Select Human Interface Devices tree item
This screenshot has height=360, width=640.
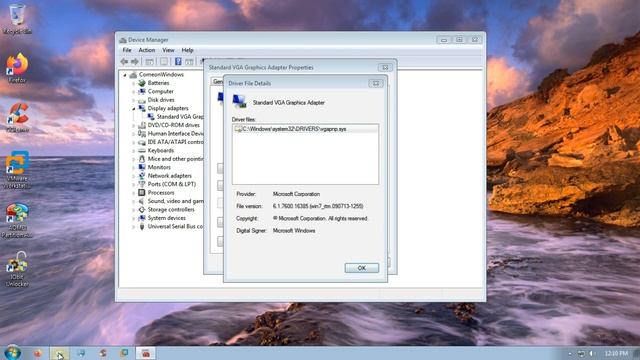176,133
